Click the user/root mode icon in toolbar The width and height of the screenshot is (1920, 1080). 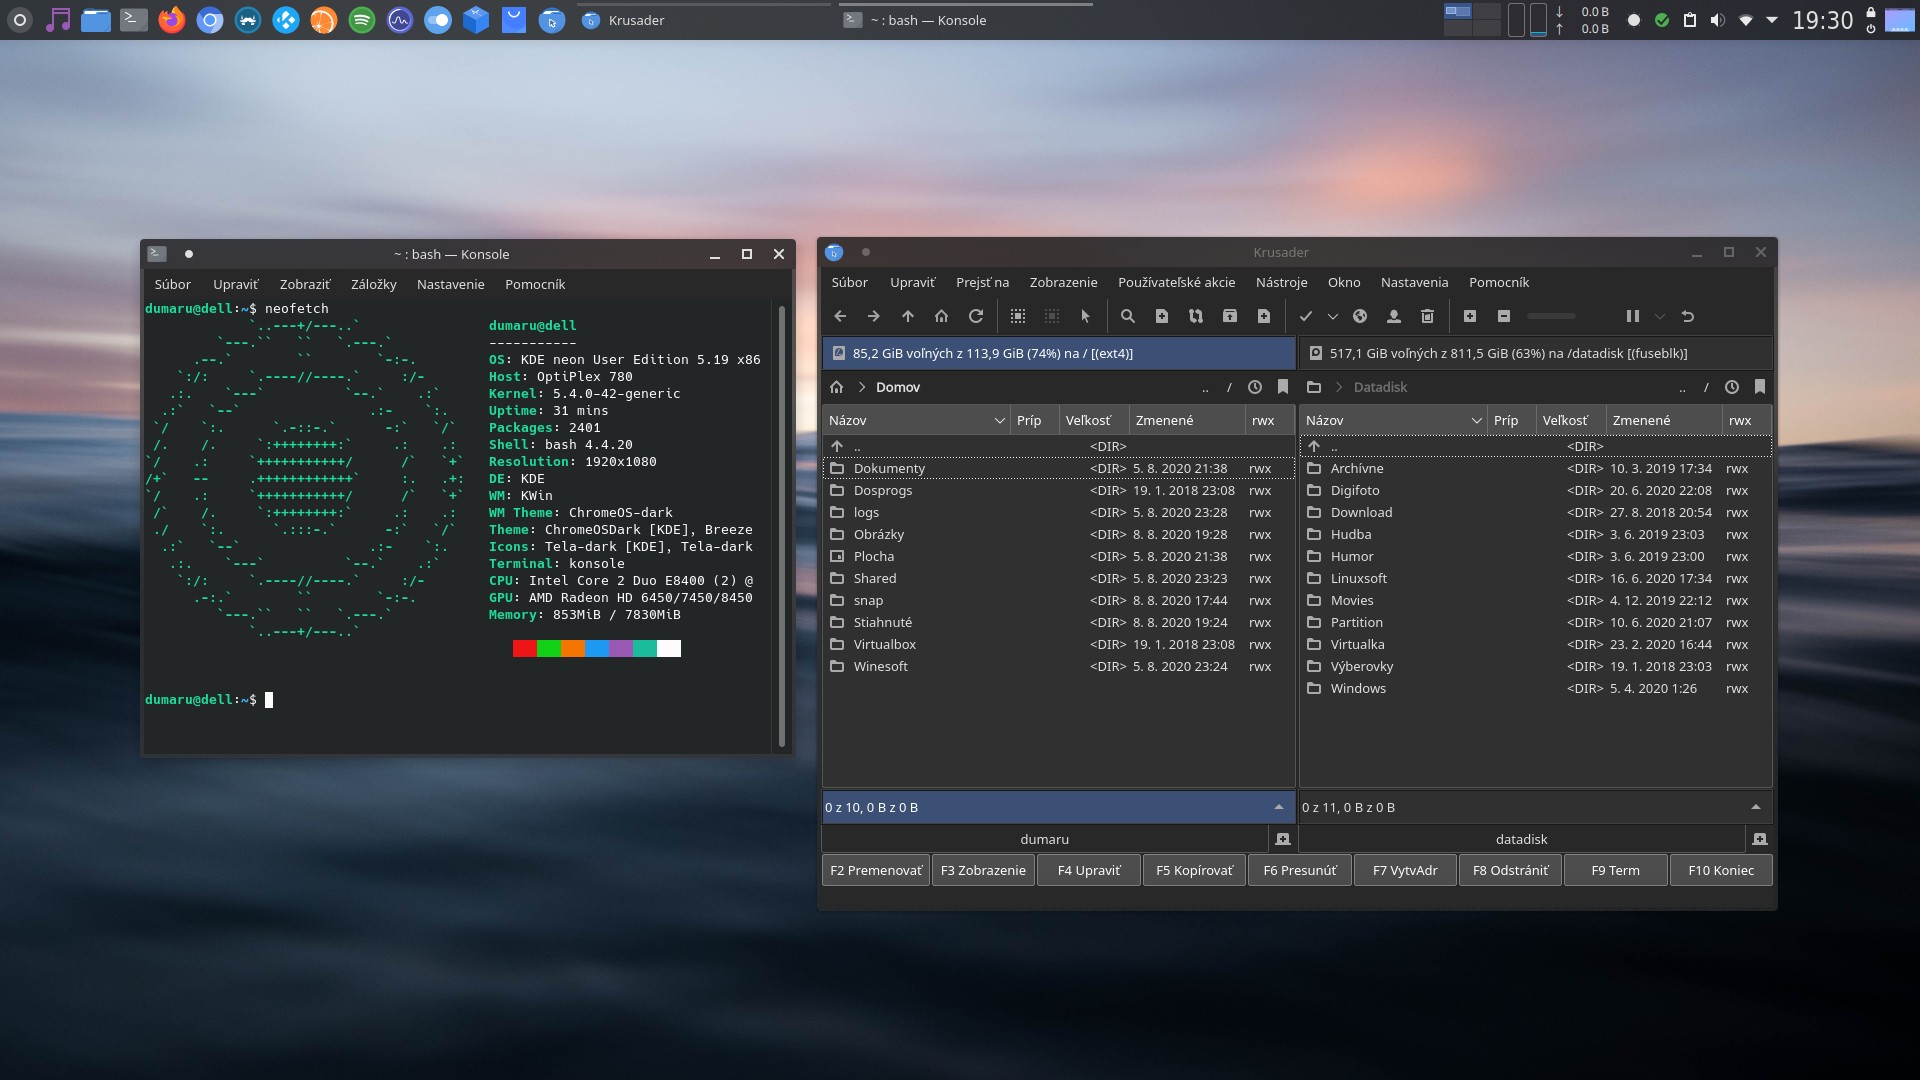tap(1393, 316)
